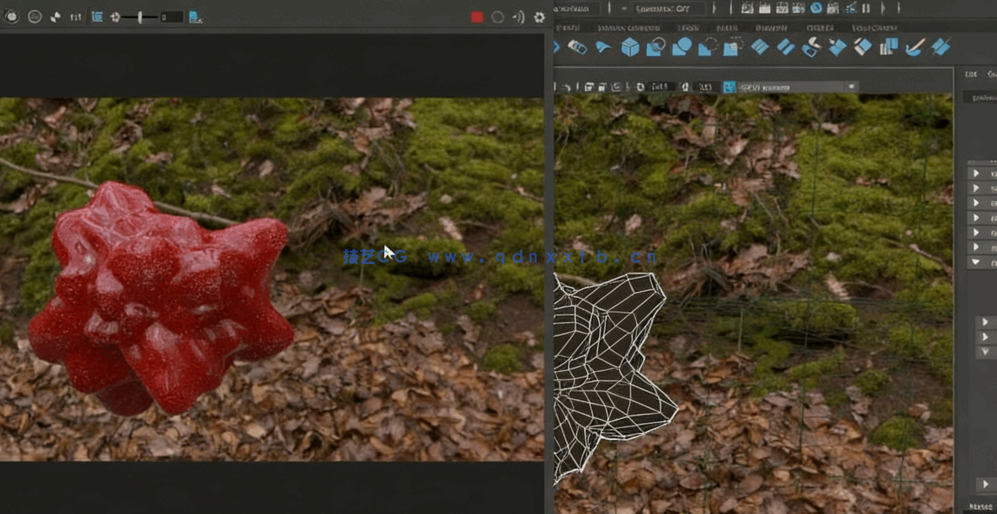This screenshot has width=997, height=514.
Task: Click the blue circular icon in status line
Action: (816, 8)
